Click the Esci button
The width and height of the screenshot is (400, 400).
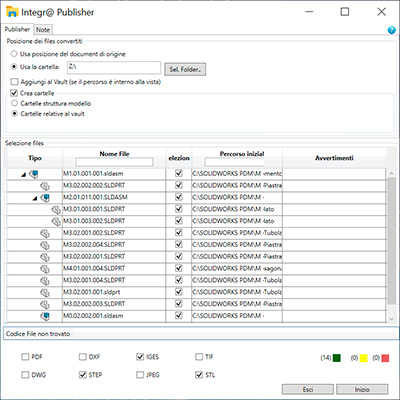point(308,389)
